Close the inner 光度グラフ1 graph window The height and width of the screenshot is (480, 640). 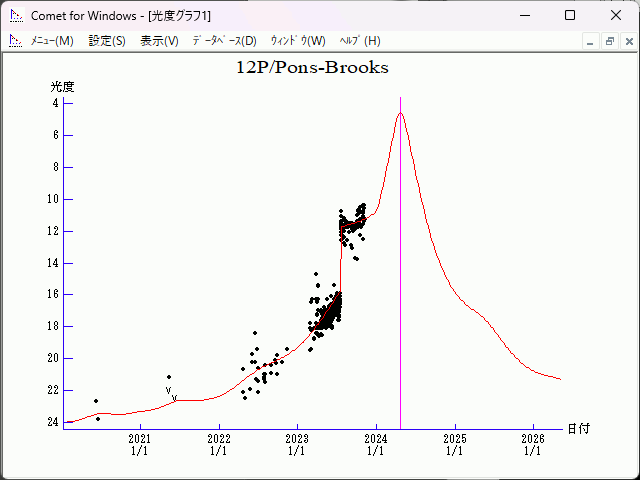(x=627, y=41)
